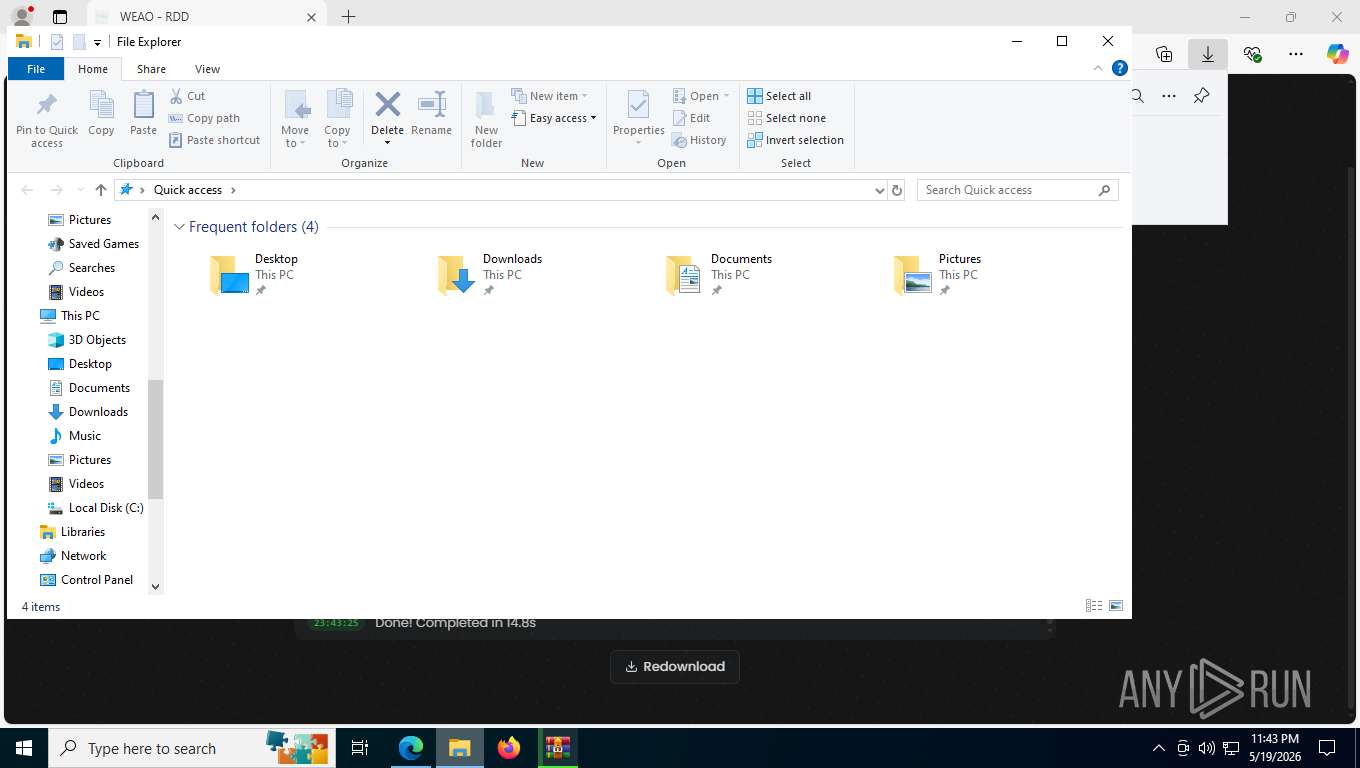Click the Delete red X icon
This screenshot has width=1360, height=768.
(387, 105)
